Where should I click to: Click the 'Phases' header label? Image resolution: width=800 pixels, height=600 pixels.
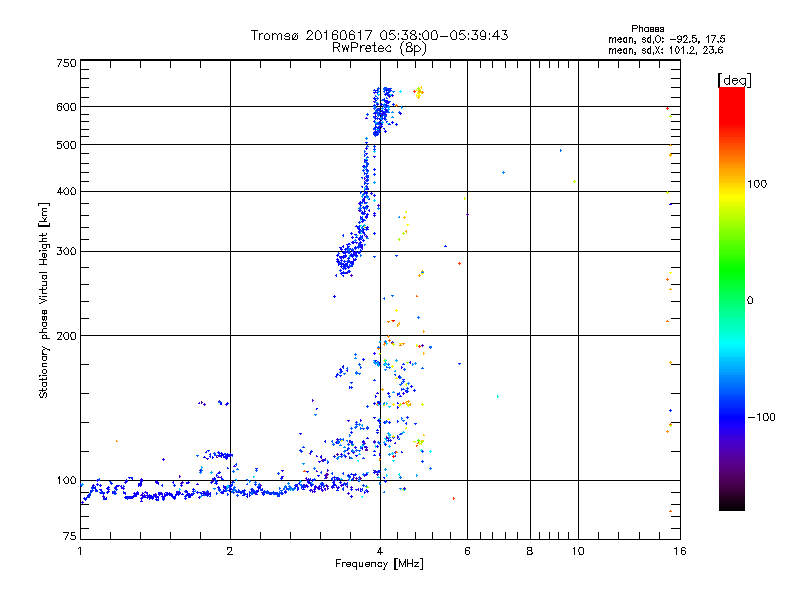tap(647, 29)
